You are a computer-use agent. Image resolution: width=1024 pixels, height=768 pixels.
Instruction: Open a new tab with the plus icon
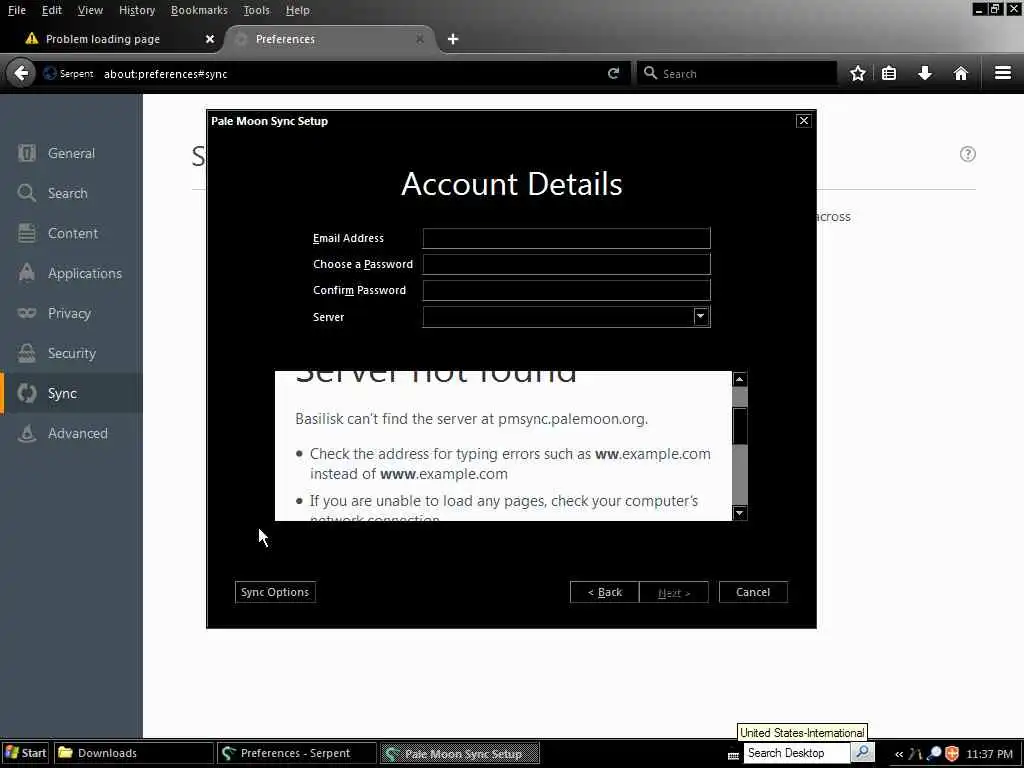453,39
